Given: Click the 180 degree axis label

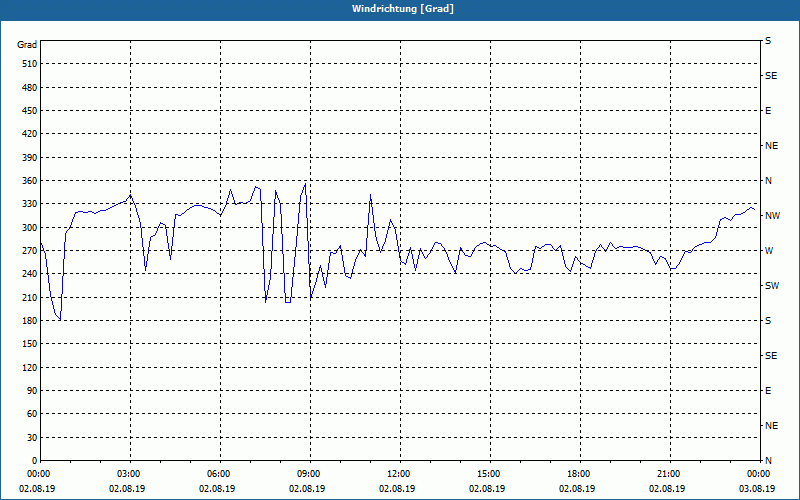Looking at the screenshot, I should tap(30, 321).
